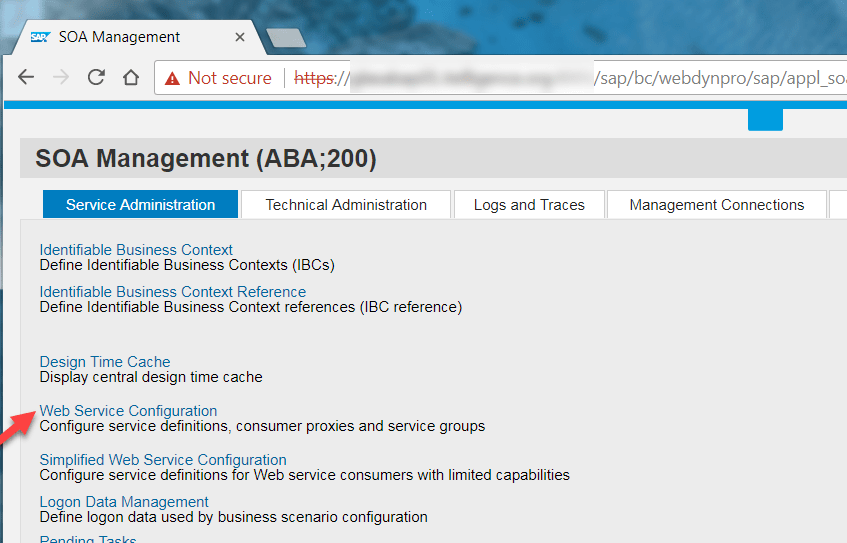Open the Management Connections tab
This screenshot has height=543, width=847.
pyautogui.click(x=717, y=205)
